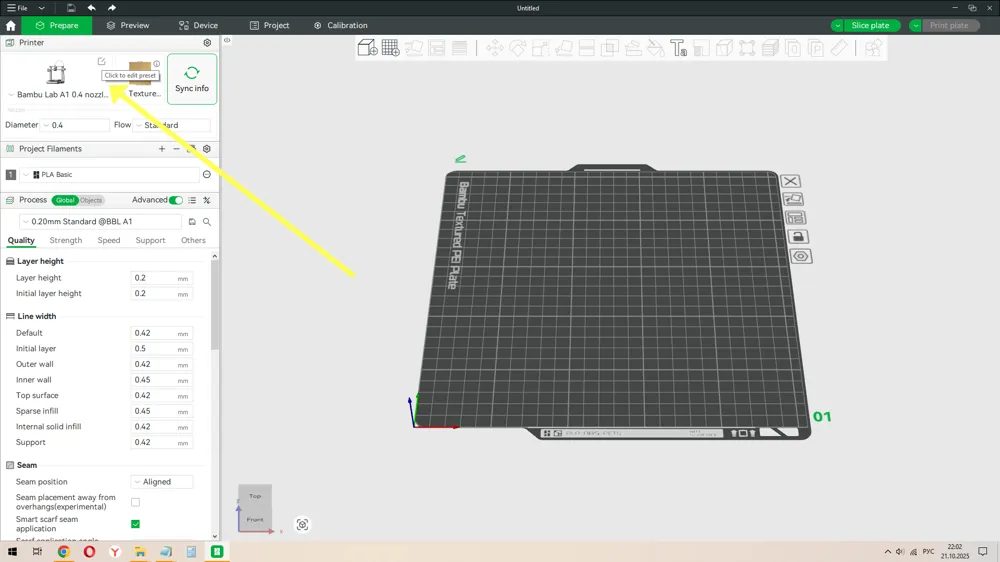Viewport: 1000px width, 562px height.
Task: Click the bed type Texture thumbnail
Action: pyautogui.click(x=140, y=73)
